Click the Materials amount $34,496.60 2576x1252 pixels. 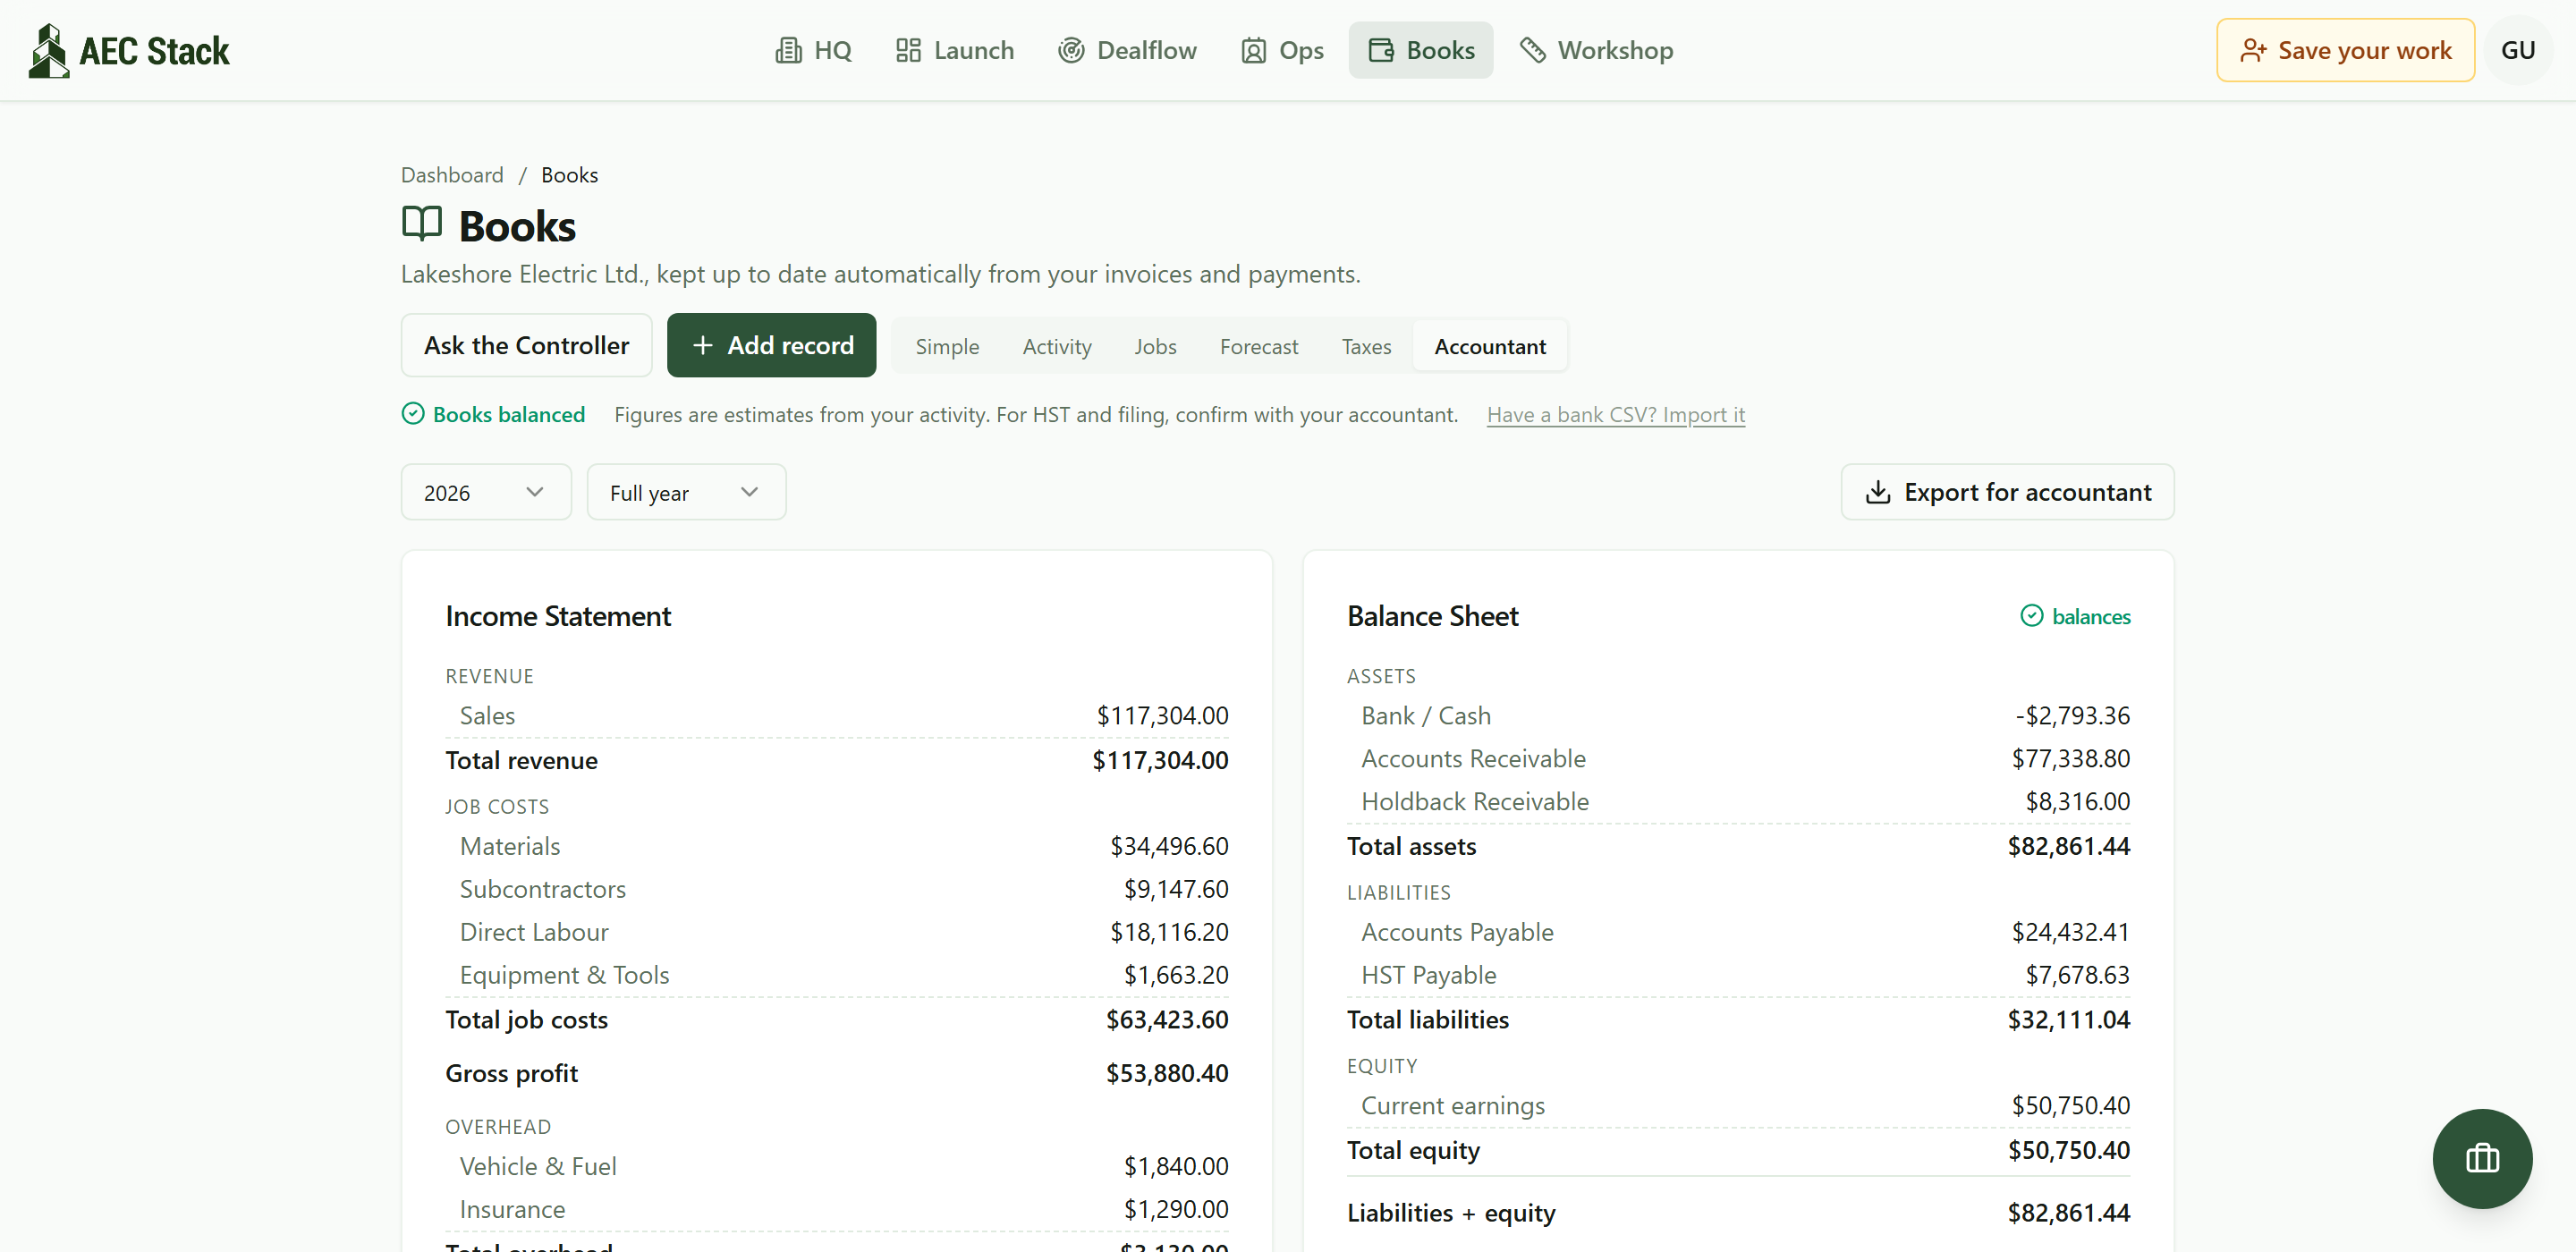[1169, 846]
